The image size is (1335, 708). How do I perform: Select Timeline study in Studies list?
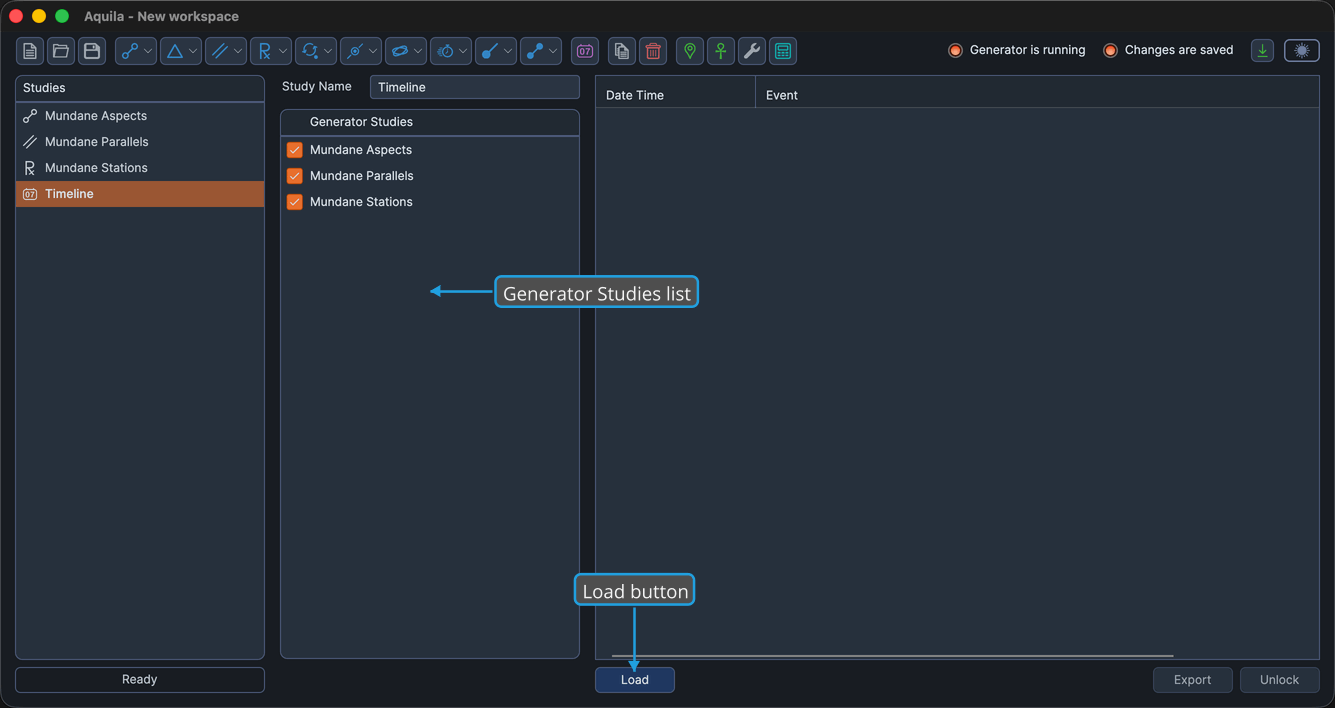(140, 194)
